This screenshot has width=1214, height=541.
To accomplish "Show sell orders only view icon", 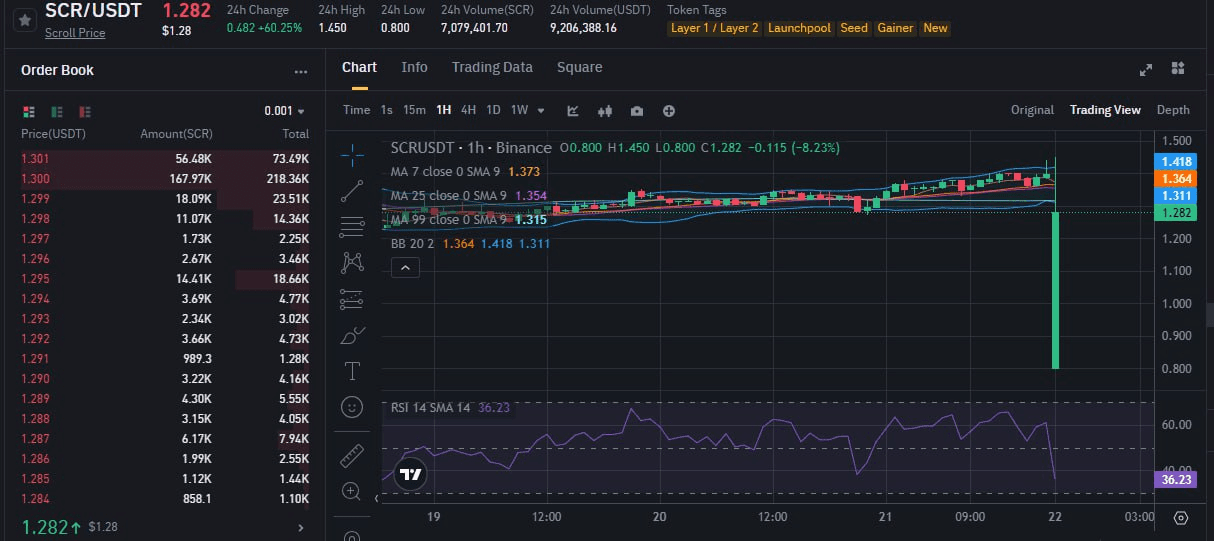I will click(85, 111).
